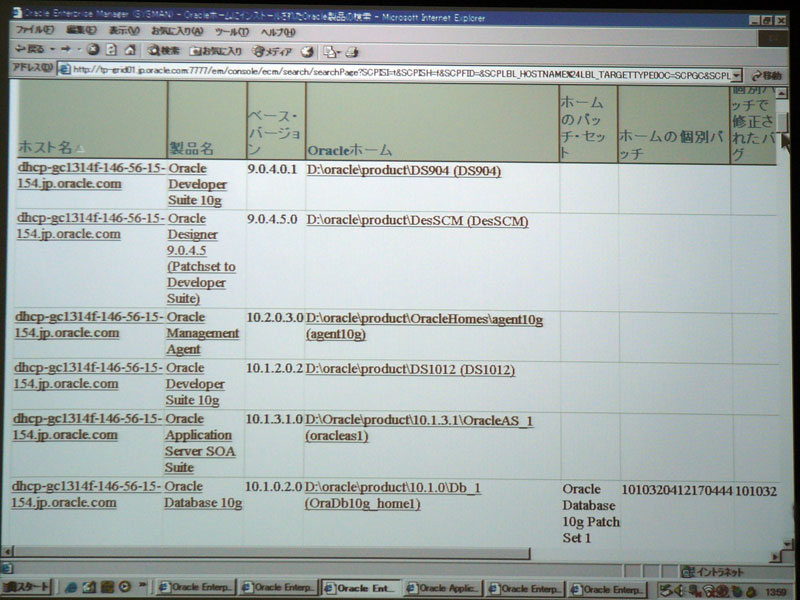This screenshot has height=600, width=800.
Task: Click the Oracle Database 10g product link
Action: coord(203,494)
